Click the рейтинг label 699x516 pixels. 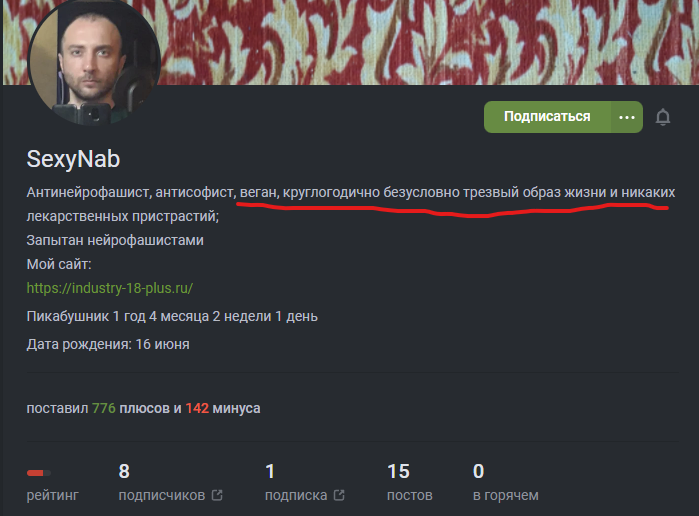tap(53, 495)
